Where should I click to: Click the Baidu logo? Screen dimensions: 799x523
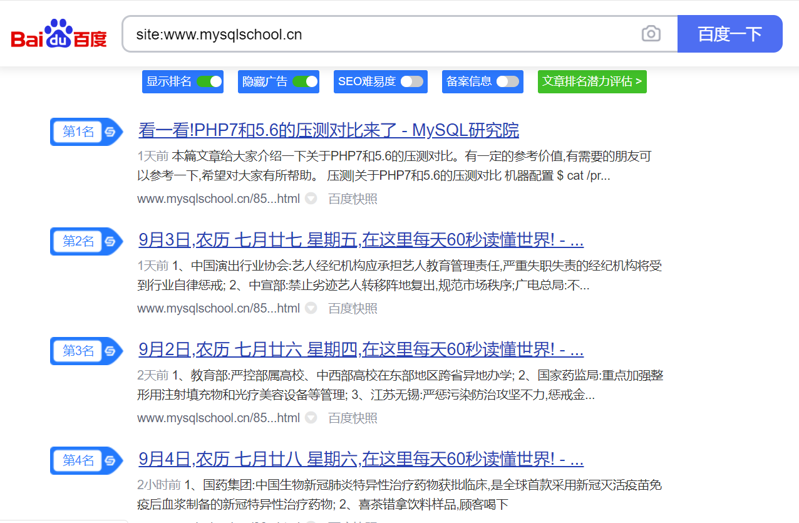coord(59,34)
